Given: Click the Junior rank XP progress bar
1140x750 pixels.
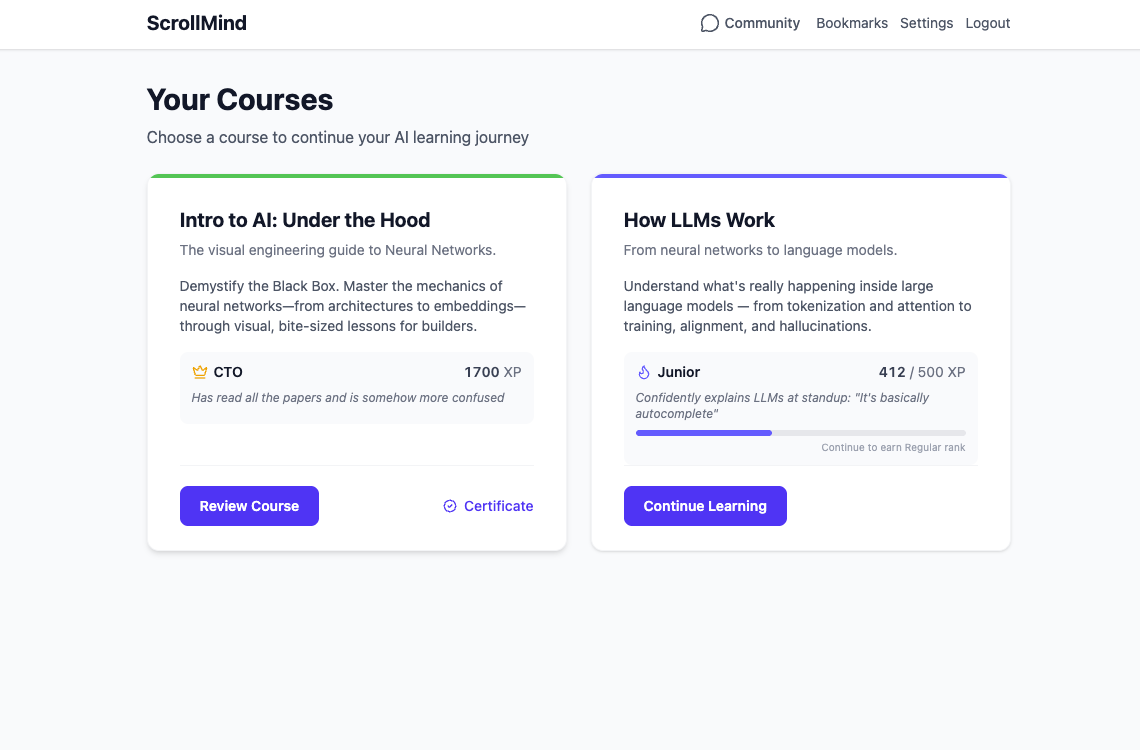Looking at the screenshot, I should tap(800, 432).
